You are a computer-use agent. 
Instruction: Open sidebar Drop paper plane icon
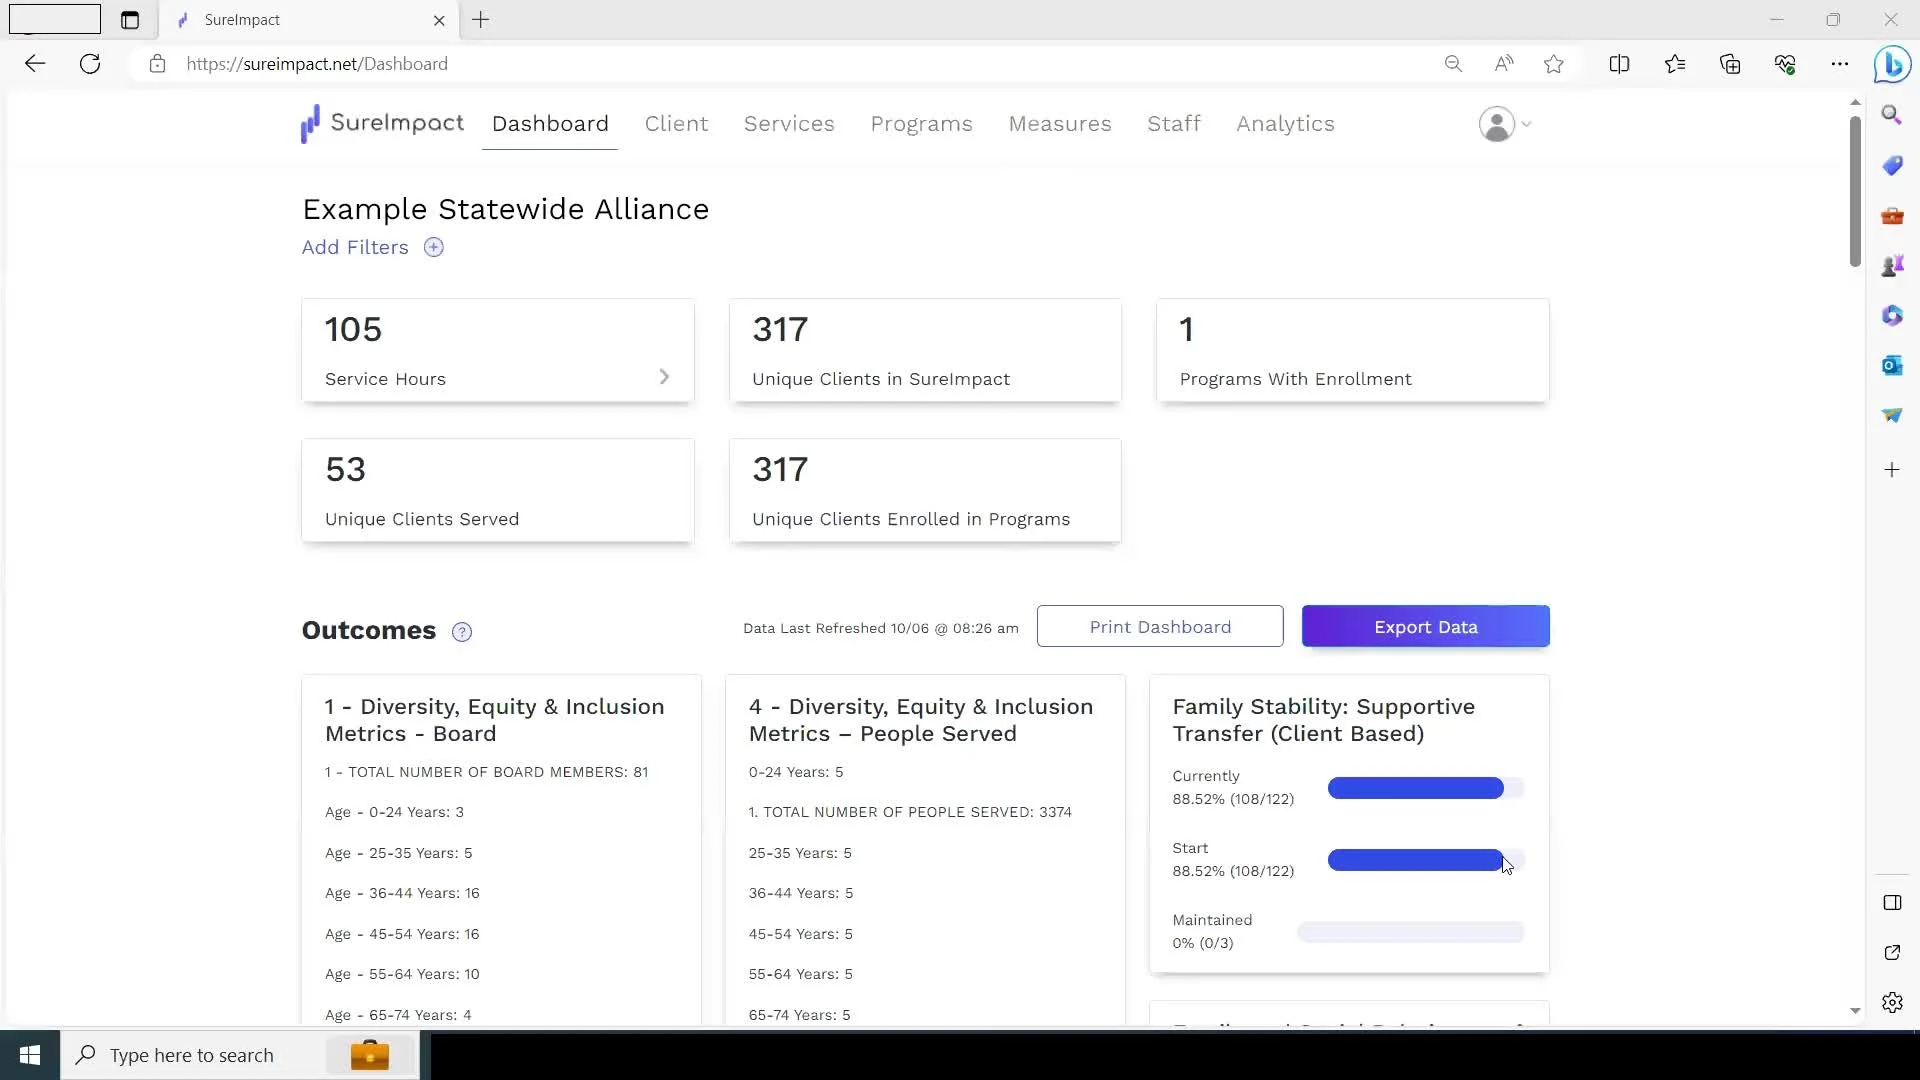pyautogui.click(x=1892, y=415)
